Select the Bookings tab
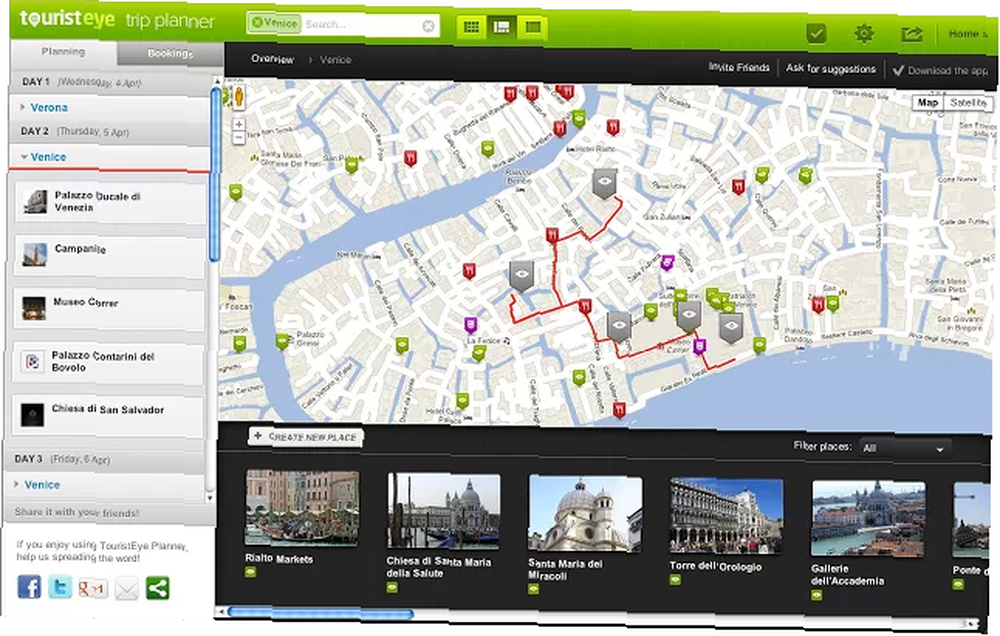This screenshot has height=636, width=1000. (x=170, y=54)
